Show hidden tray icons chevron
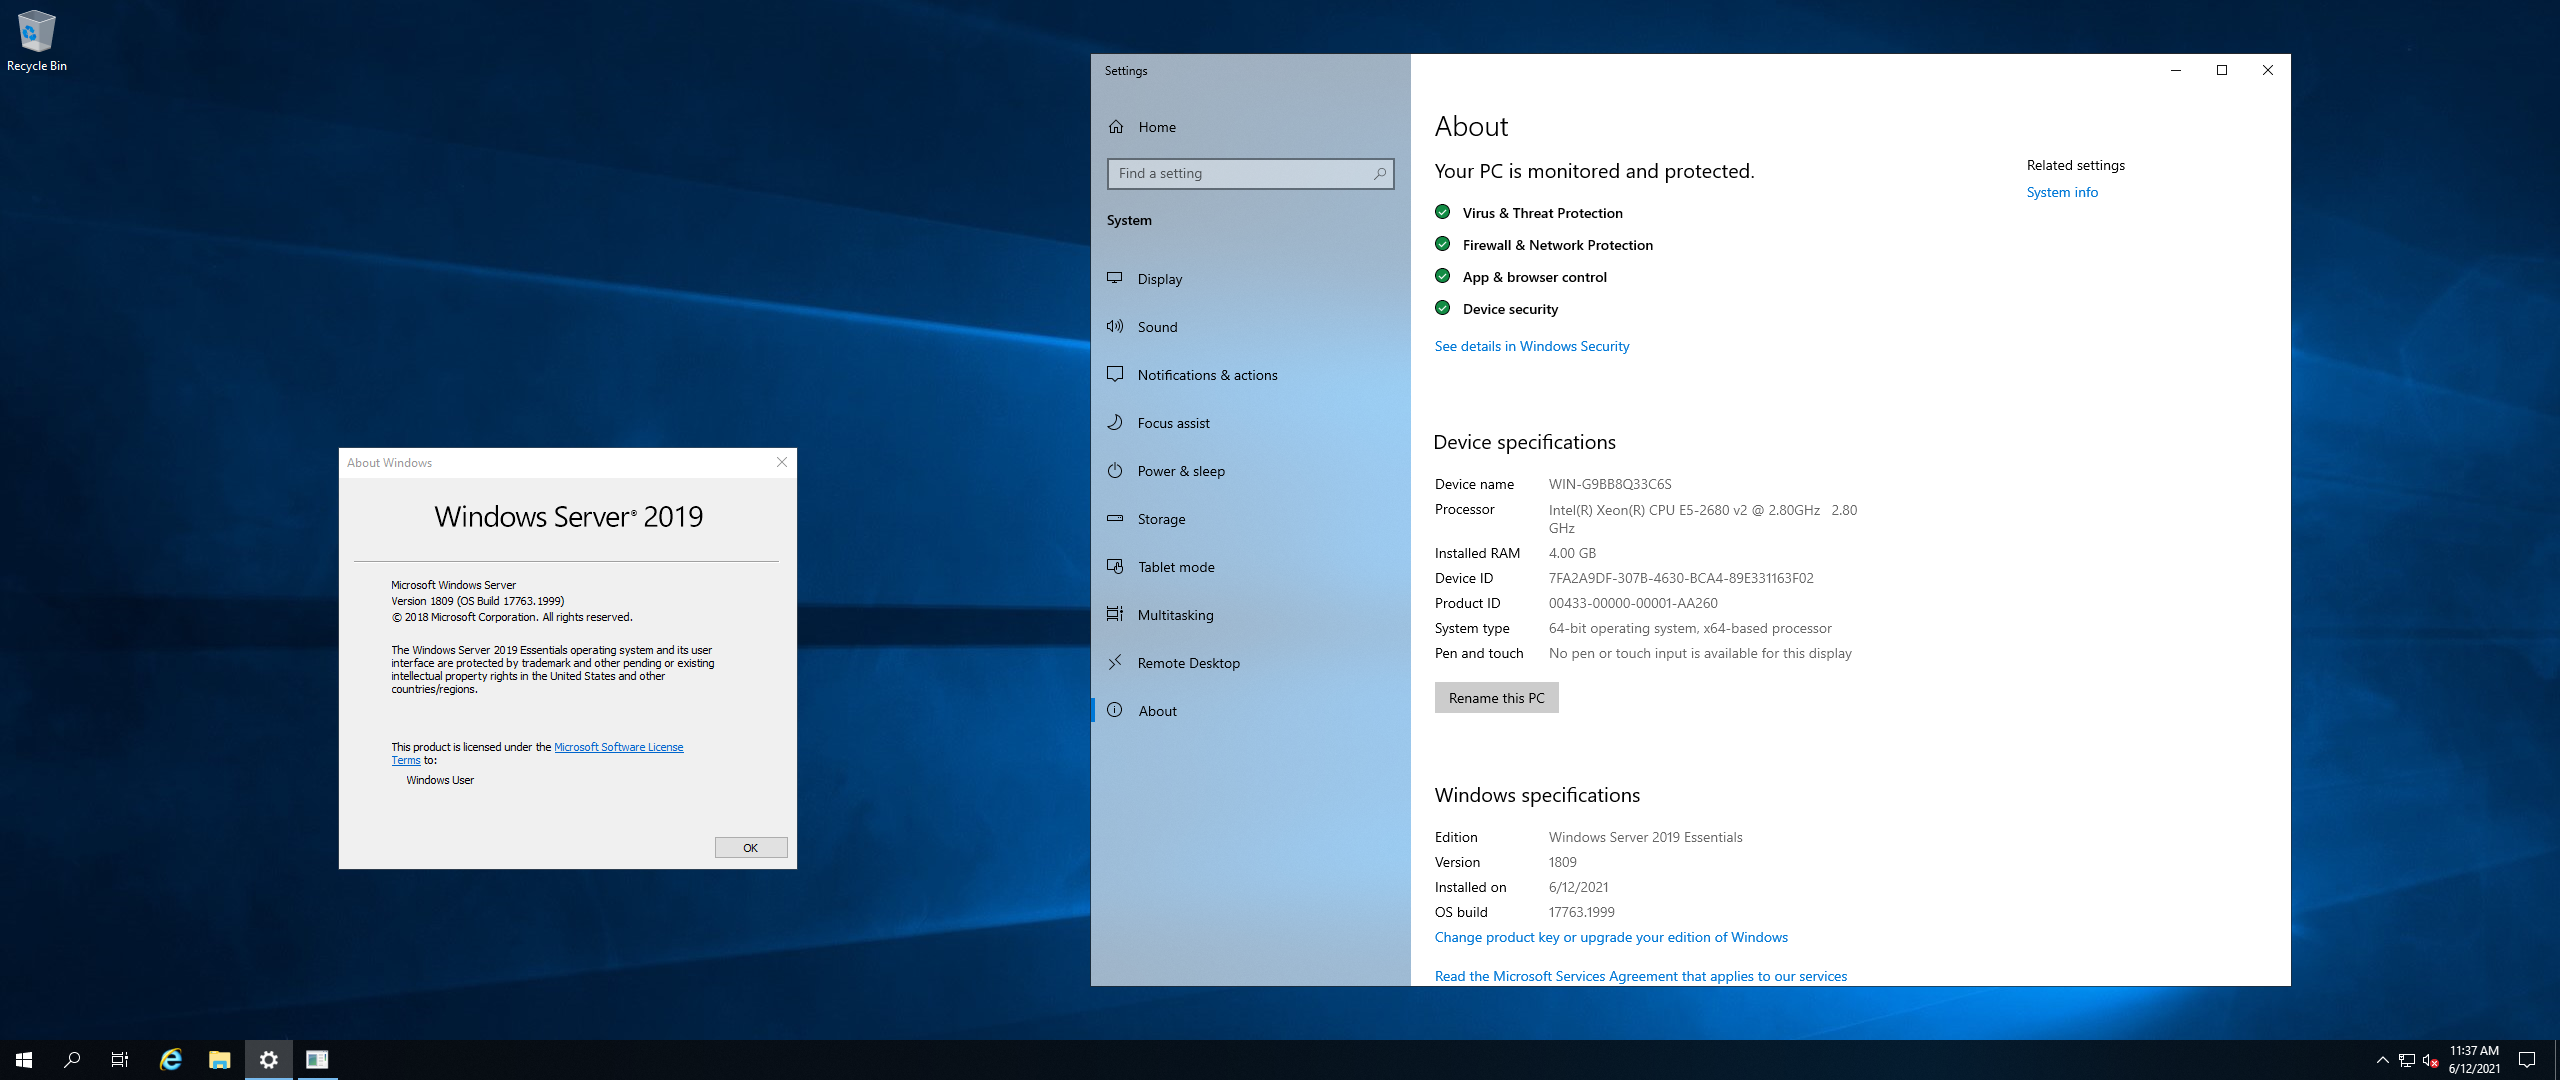 coord(2382,1060)
